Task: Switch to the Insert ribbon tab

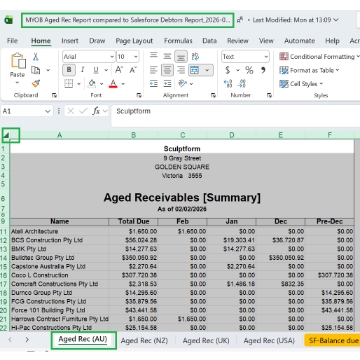Action: click(70, 41)
